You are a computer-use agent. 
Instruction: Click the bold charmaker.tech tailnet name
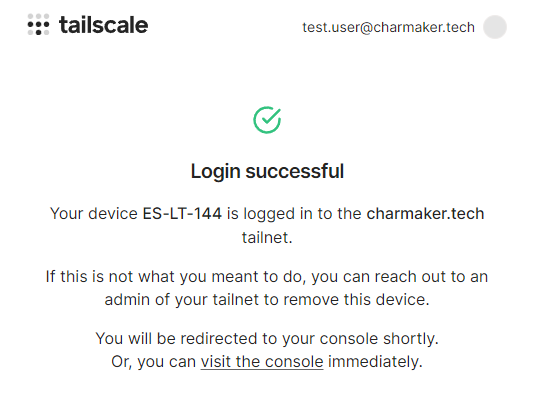click(x=425, y=214)
